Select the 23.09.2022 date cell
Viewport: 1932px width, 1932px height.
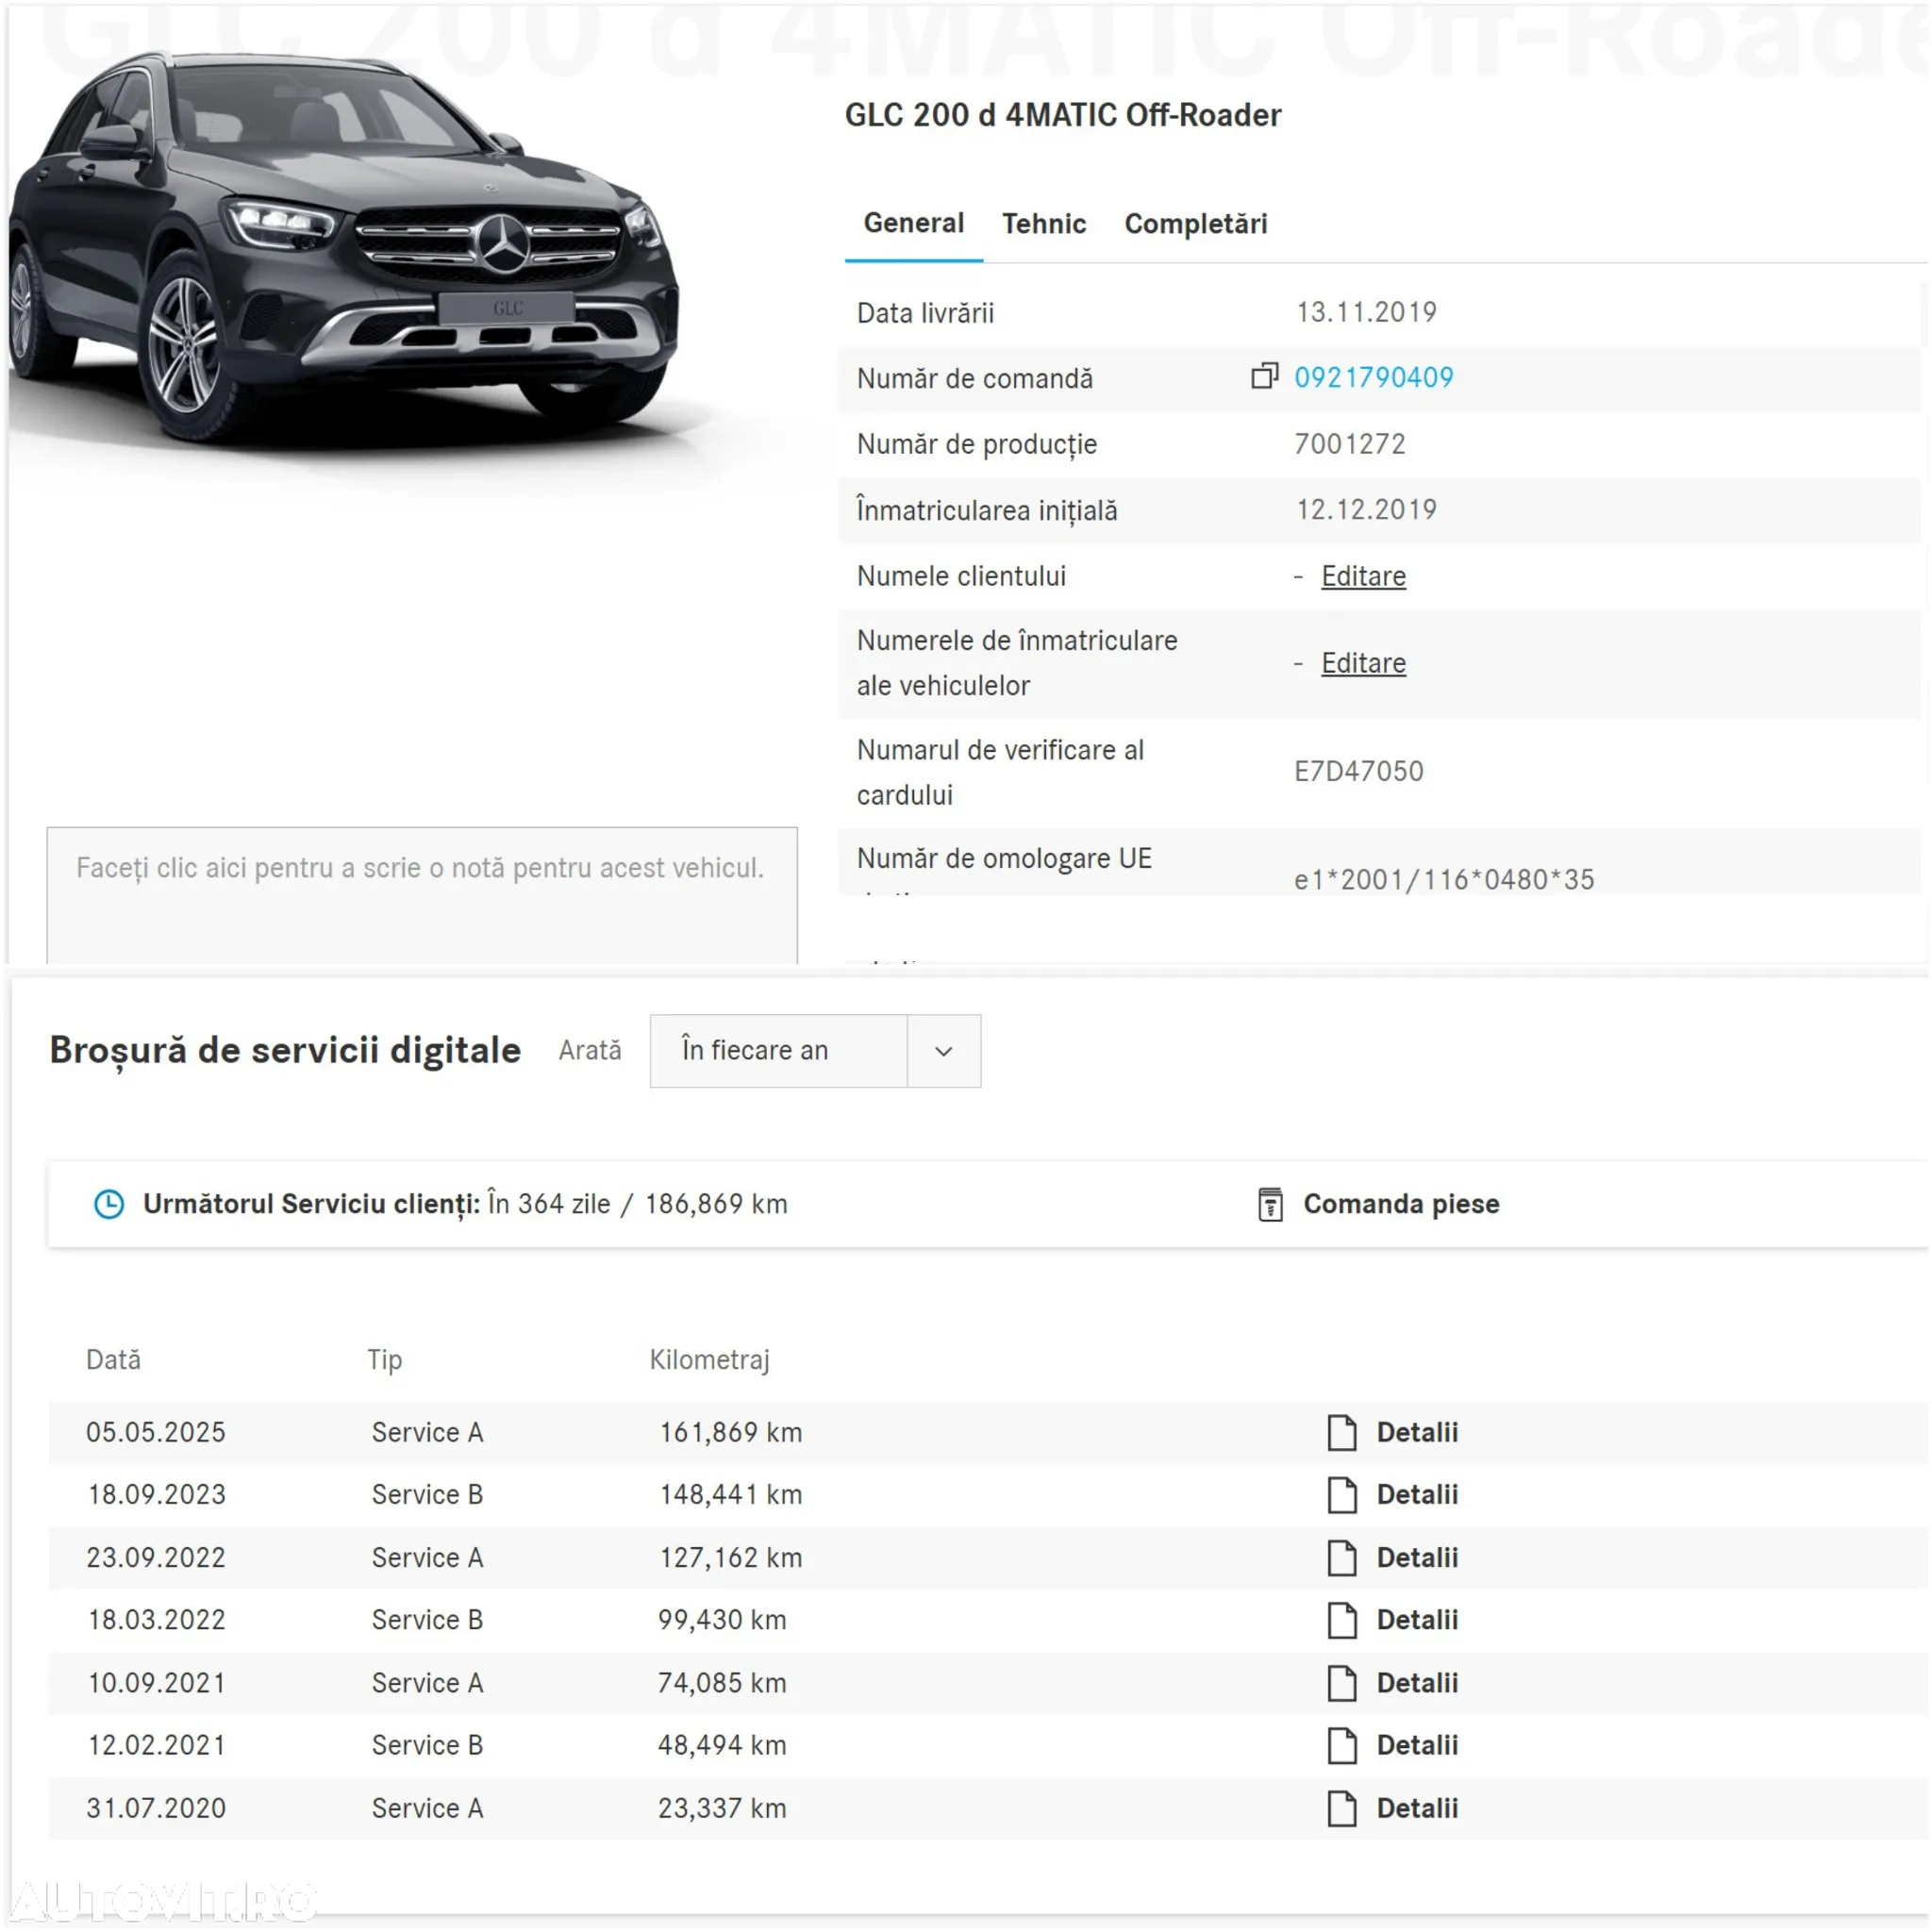point(156,1557)
